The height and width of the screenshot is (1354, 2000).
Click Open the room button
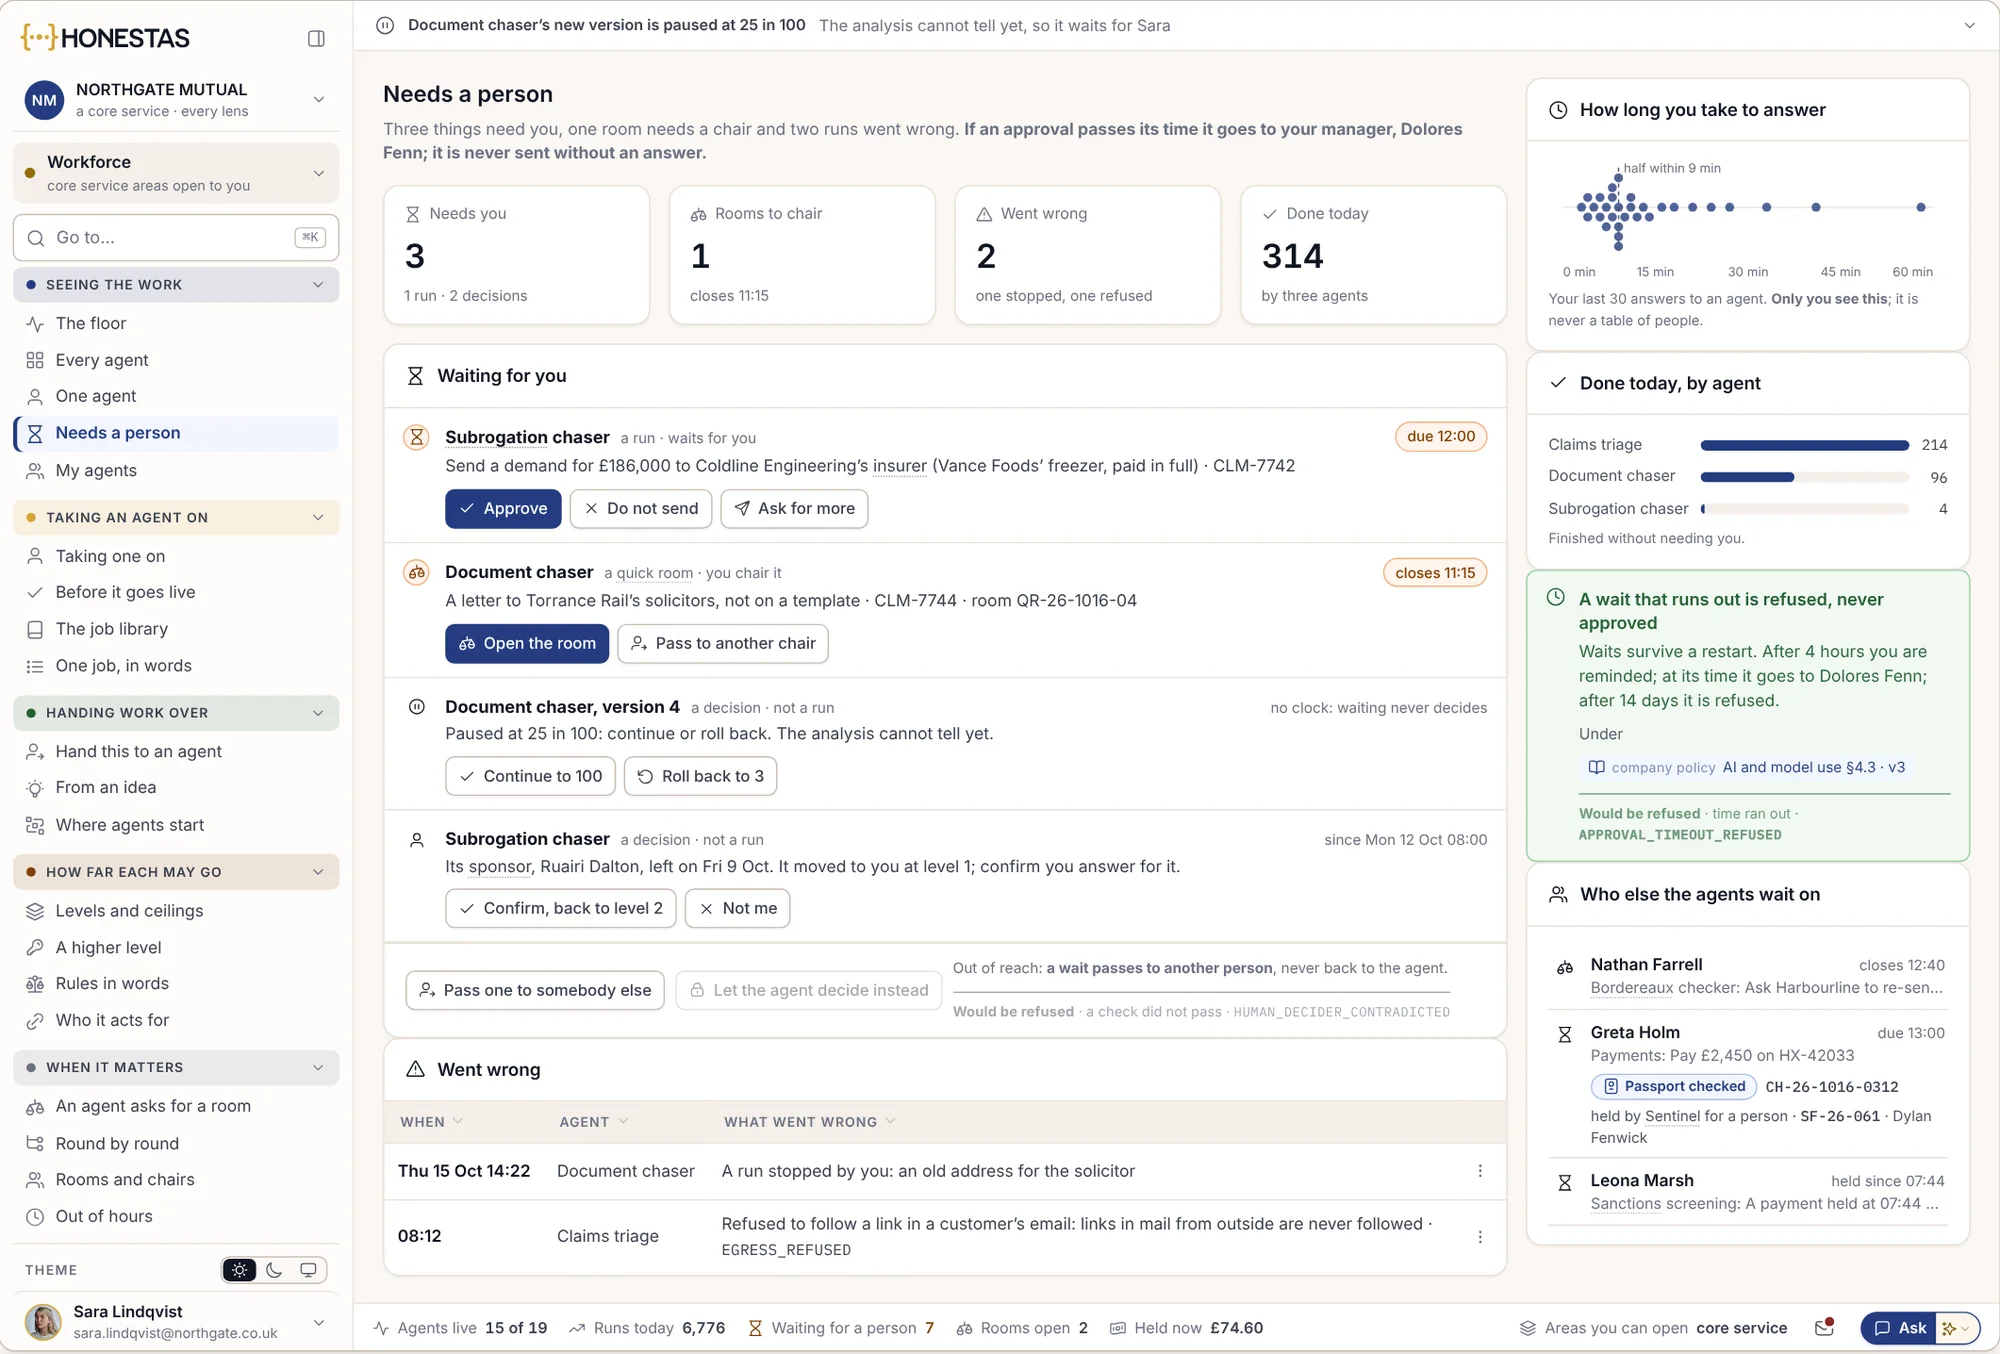[x=527, y=643]
